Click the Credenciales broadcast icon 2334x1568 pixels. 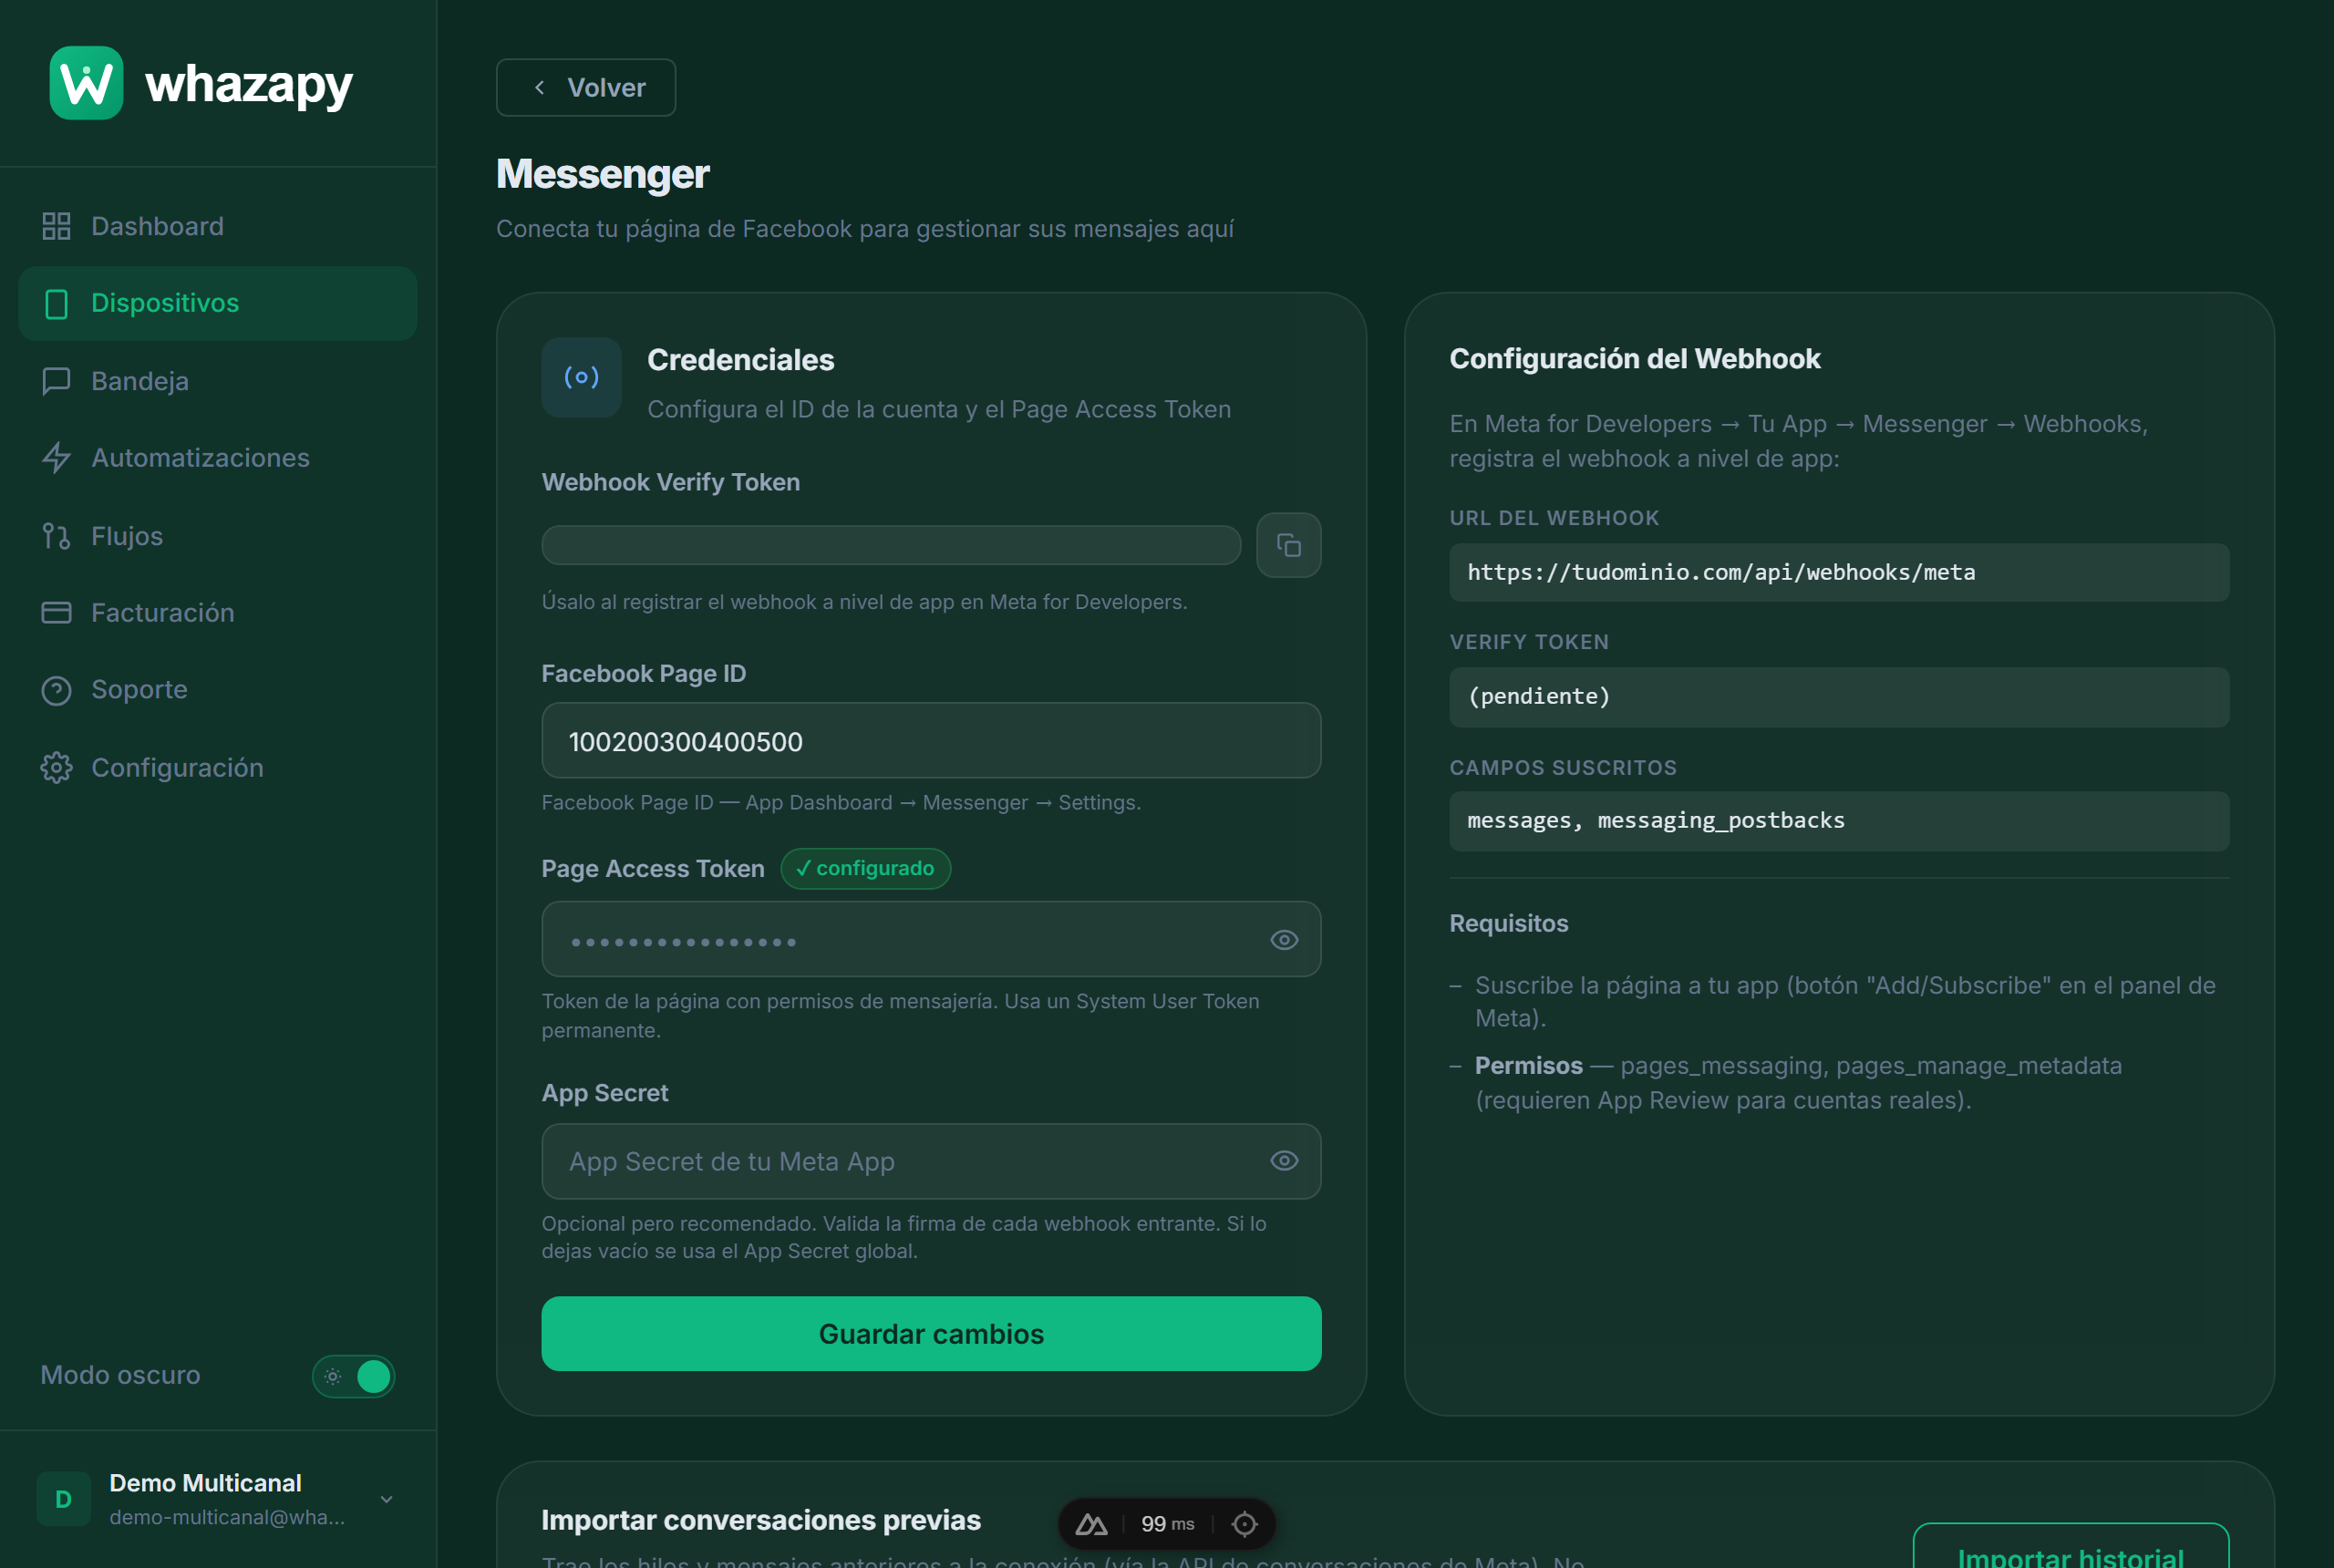click(x=581, y=377)
